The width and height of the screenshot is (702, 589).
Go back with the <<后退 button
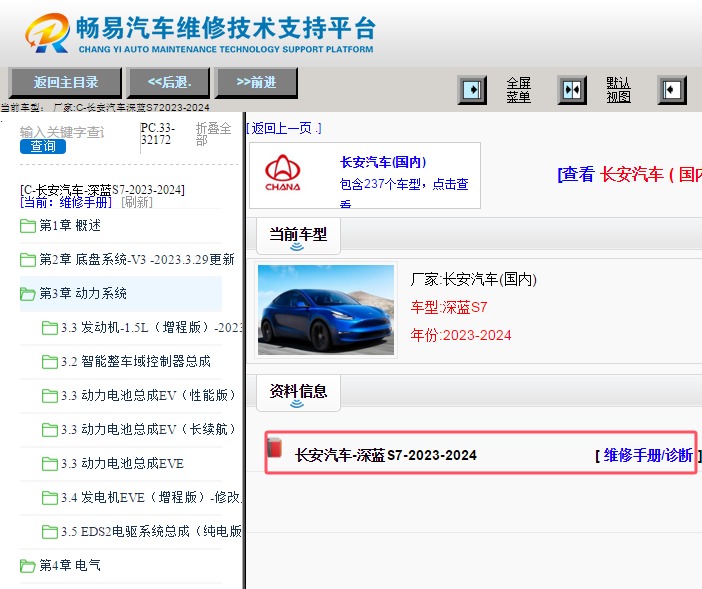pos(169,82)
